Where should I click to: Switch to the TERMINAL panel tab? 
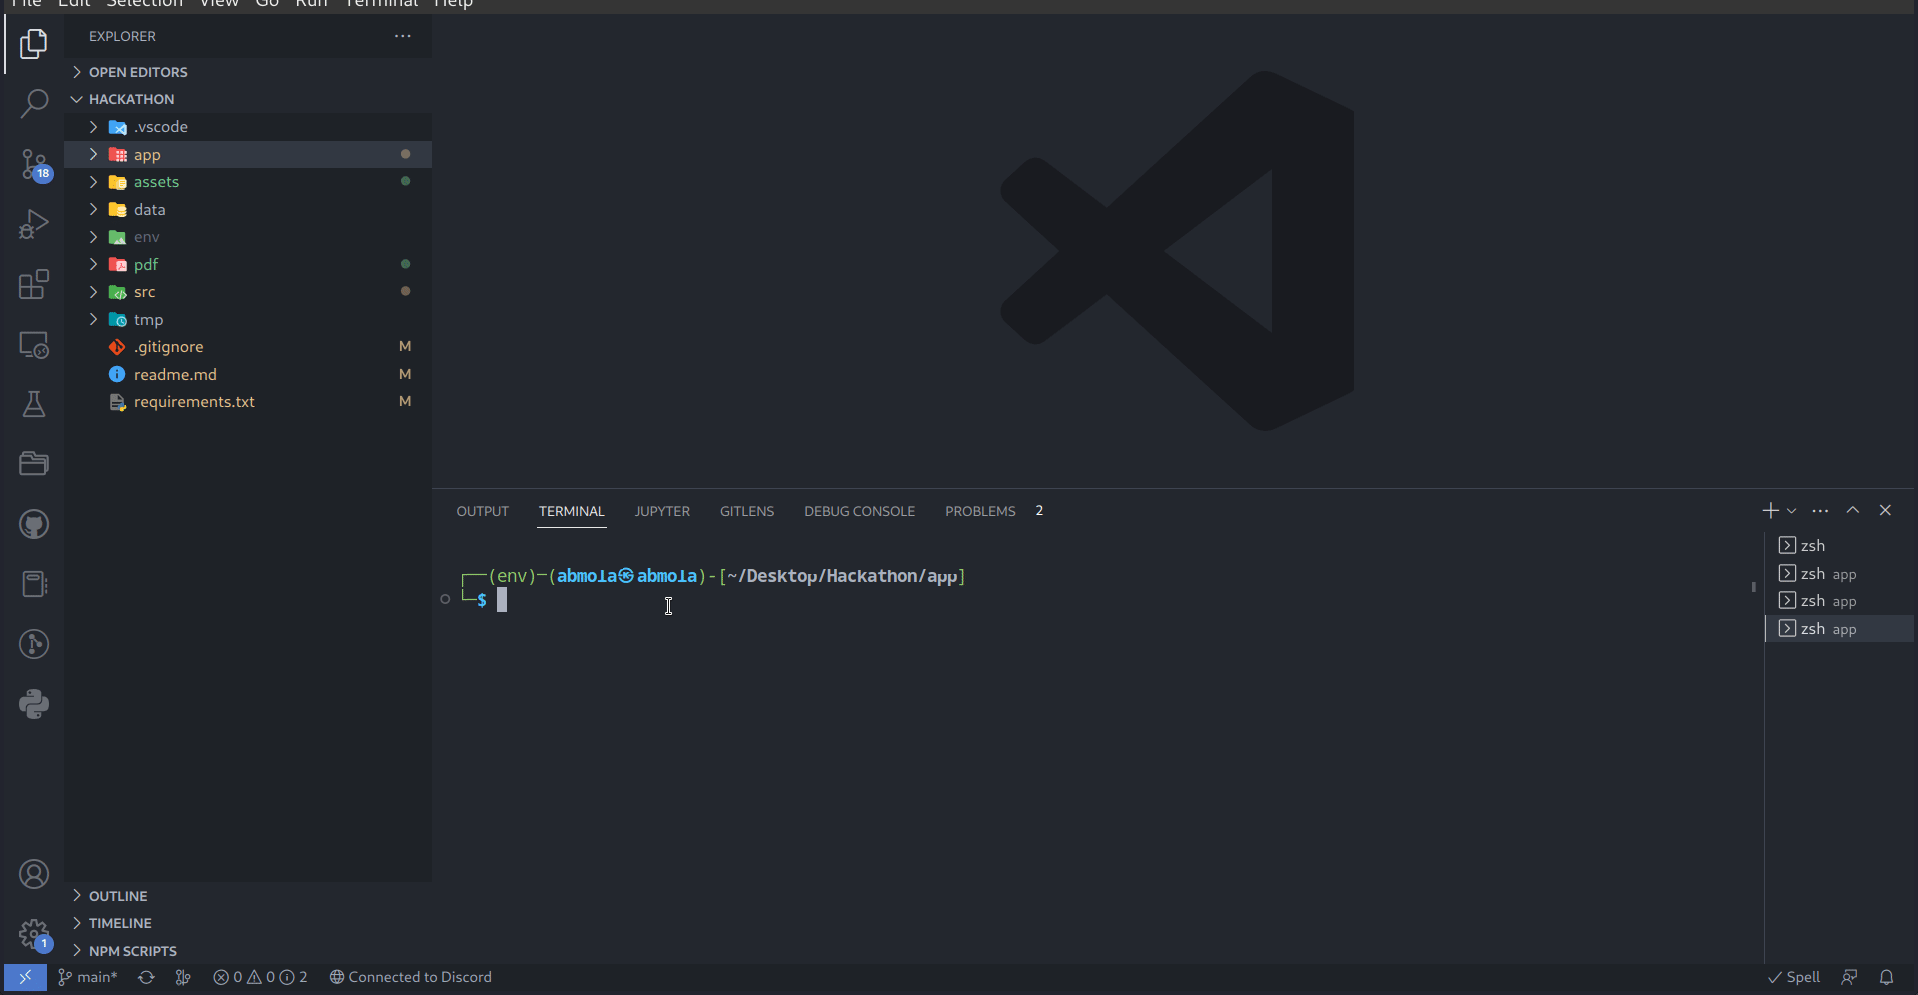coord(572,511)
